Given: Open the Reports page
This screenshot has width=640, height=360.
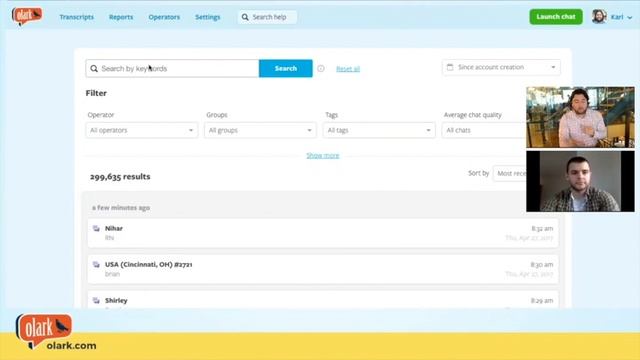Looking at the screenshot, I should click(x=121, y=17).
